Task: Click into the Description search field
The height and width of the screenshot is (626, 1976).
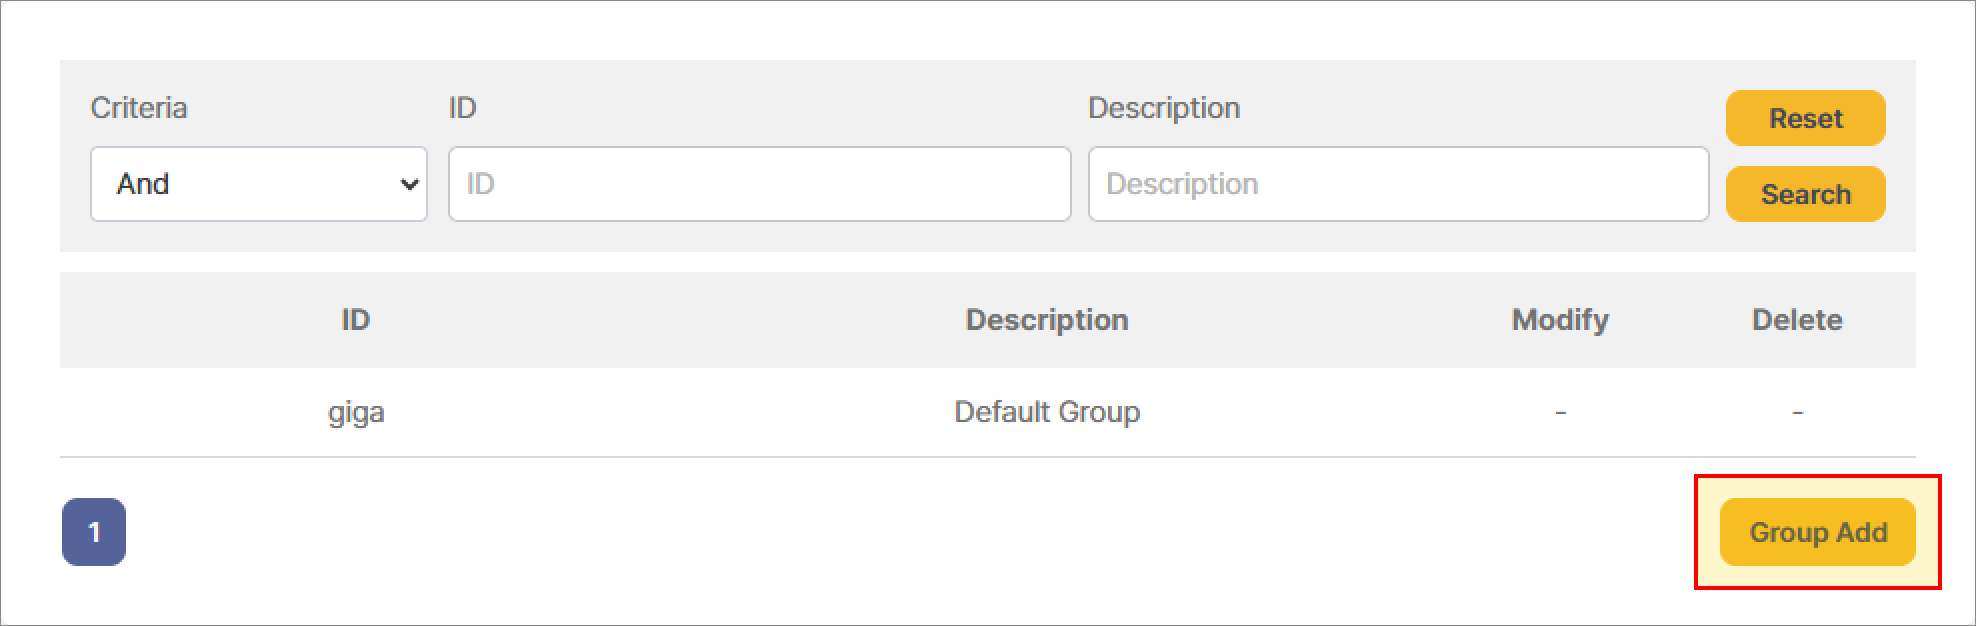Action: point(1397,184)
